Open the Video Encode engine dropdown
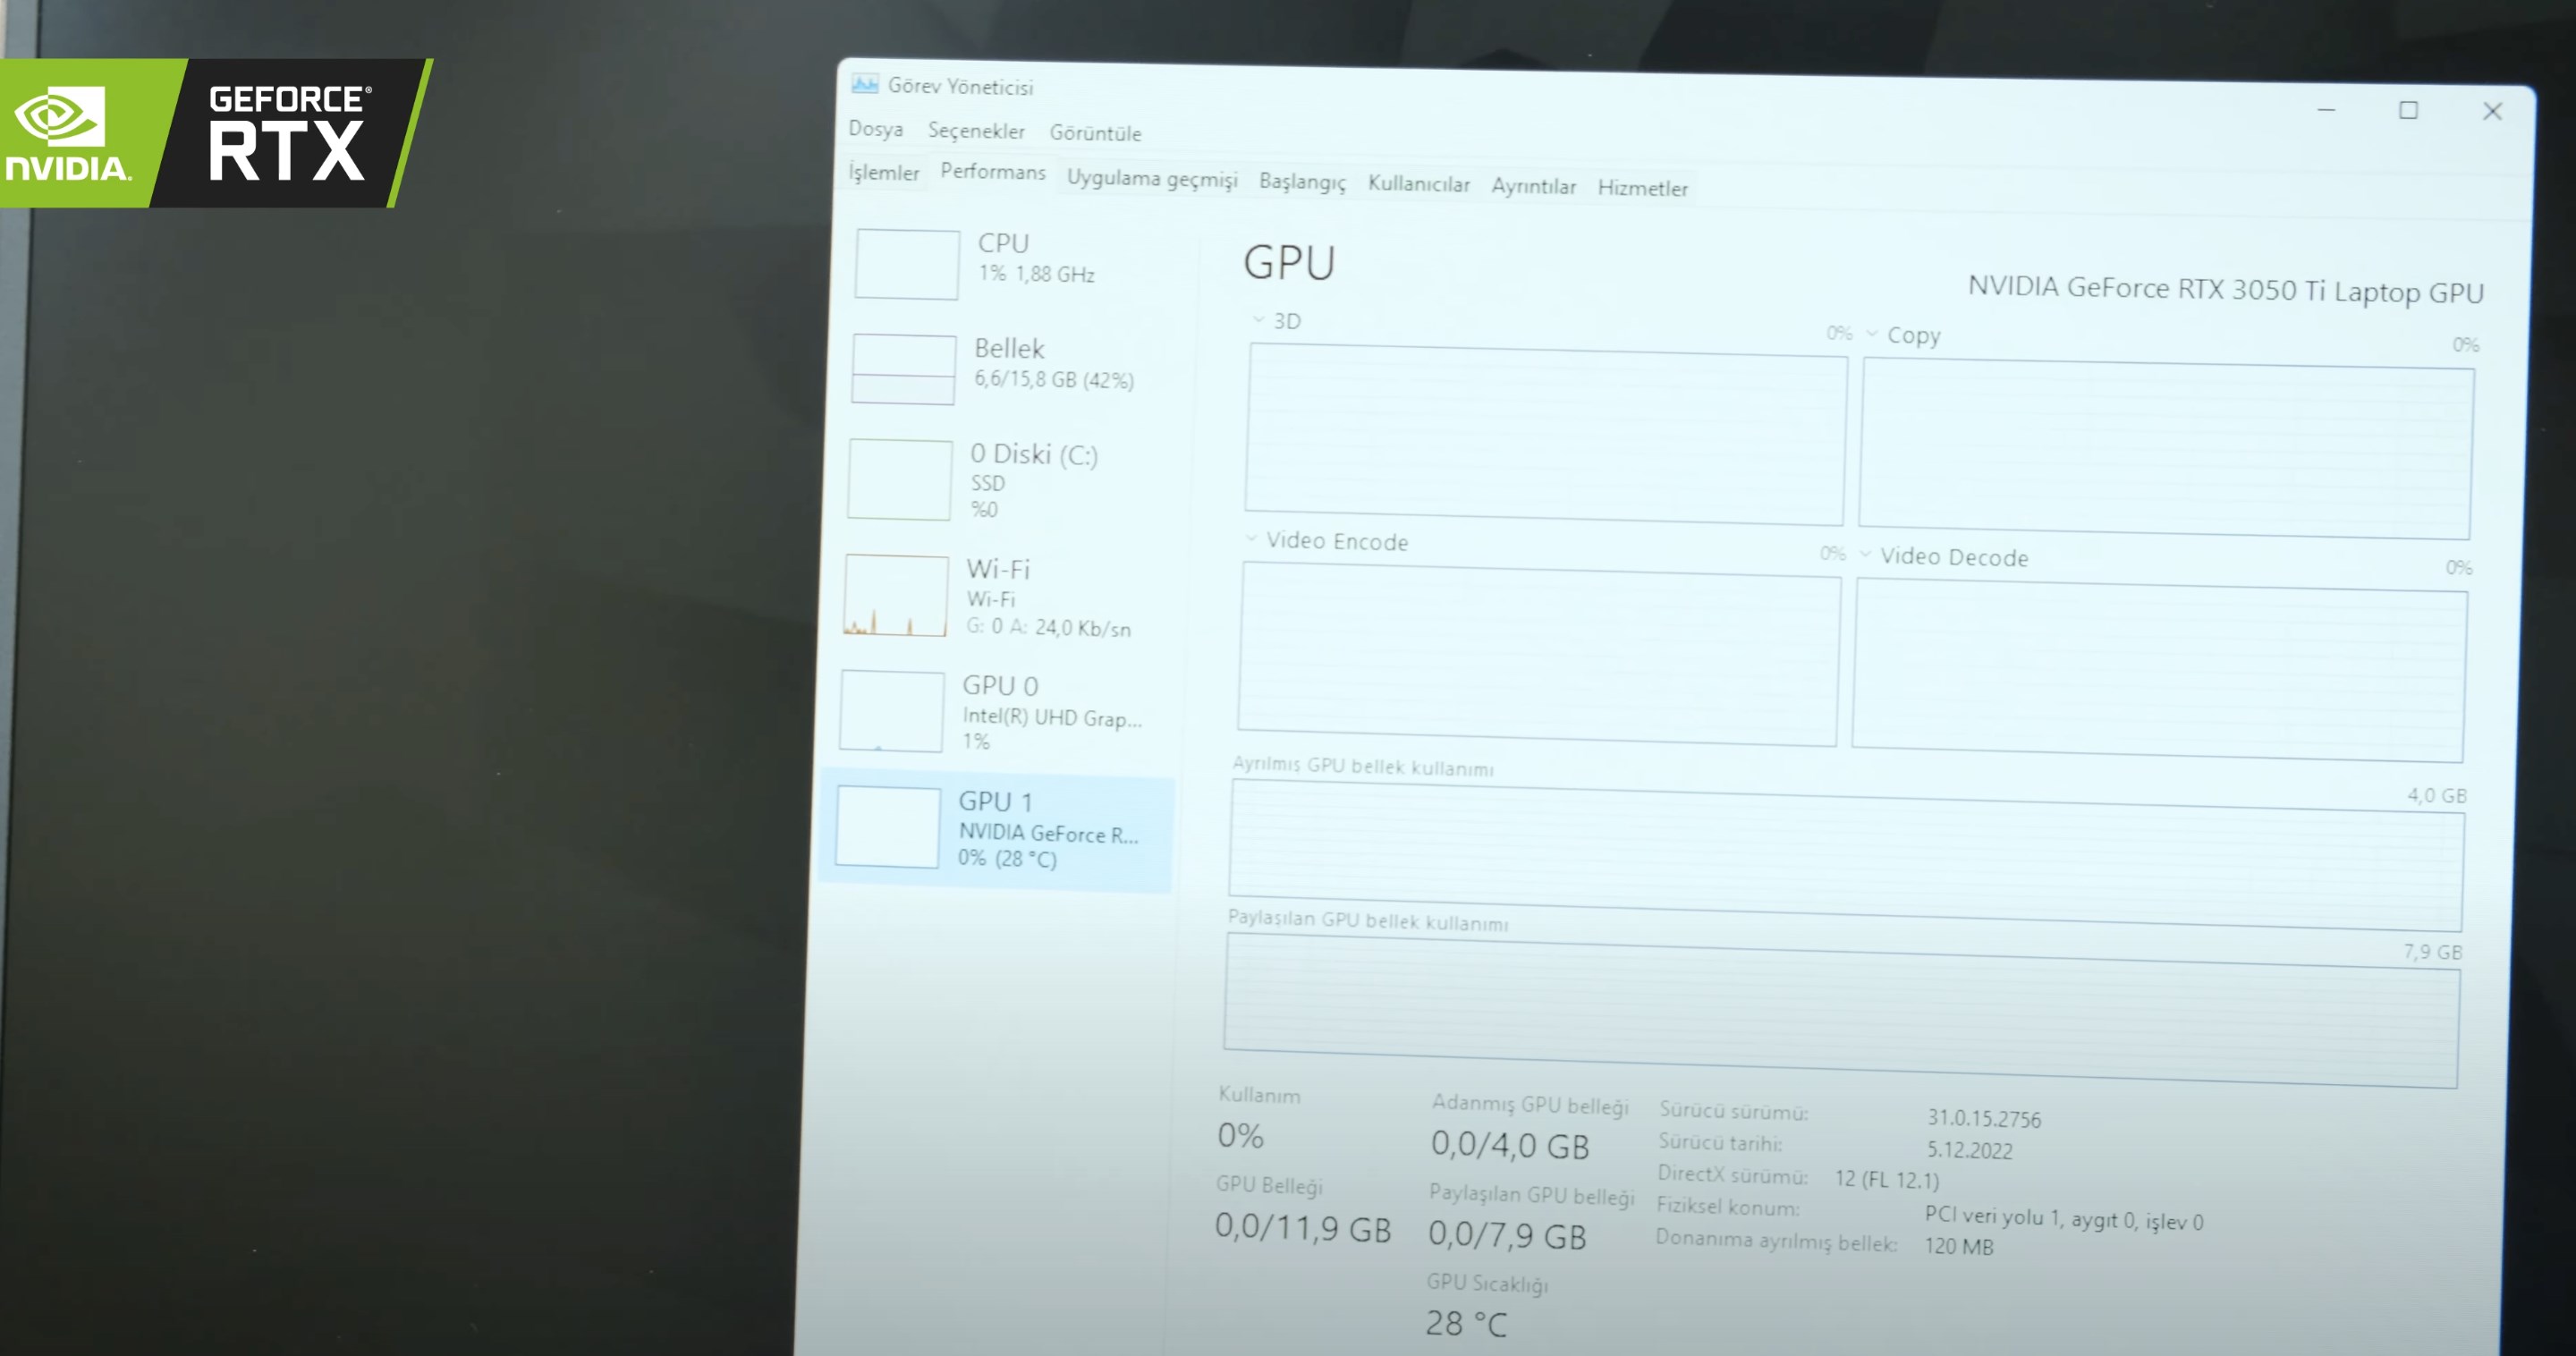Image resolution: width=2576 pixels, height=1356 pixels. tap(1251, 538)
